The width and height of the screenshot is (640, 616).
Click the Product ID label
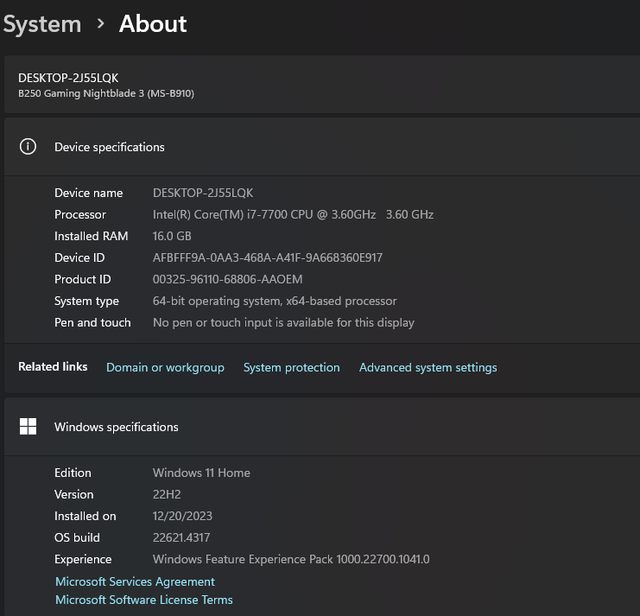[82, 279]
